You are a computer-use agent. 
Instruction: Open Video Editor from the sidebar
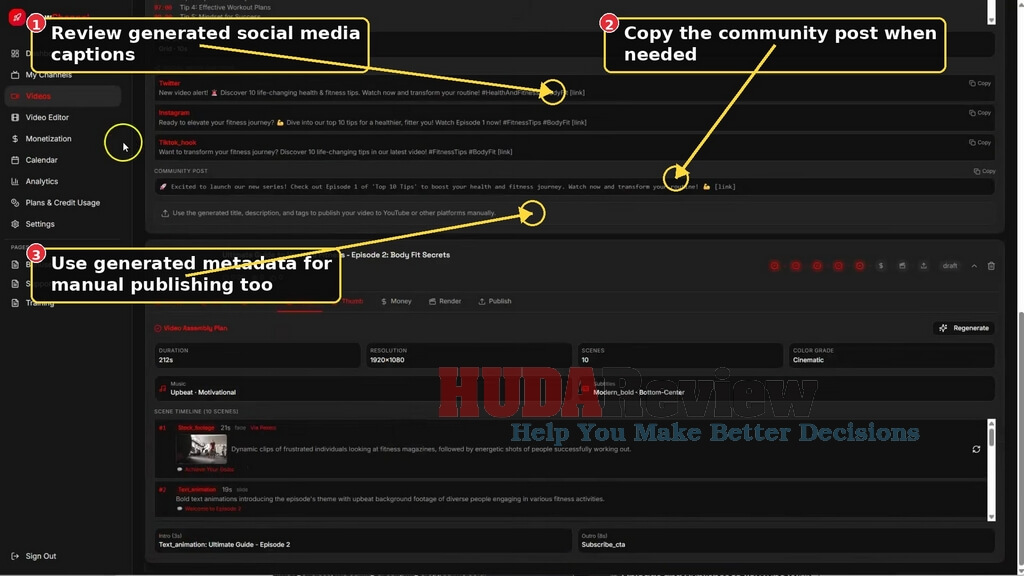click(x=47, y=118)
